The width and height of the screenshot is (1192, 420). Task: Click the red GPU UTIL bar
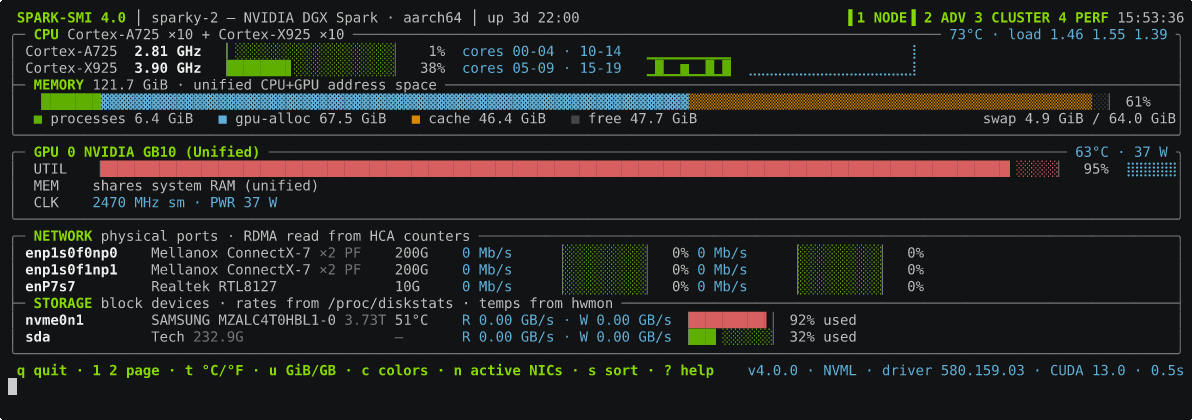555,169
